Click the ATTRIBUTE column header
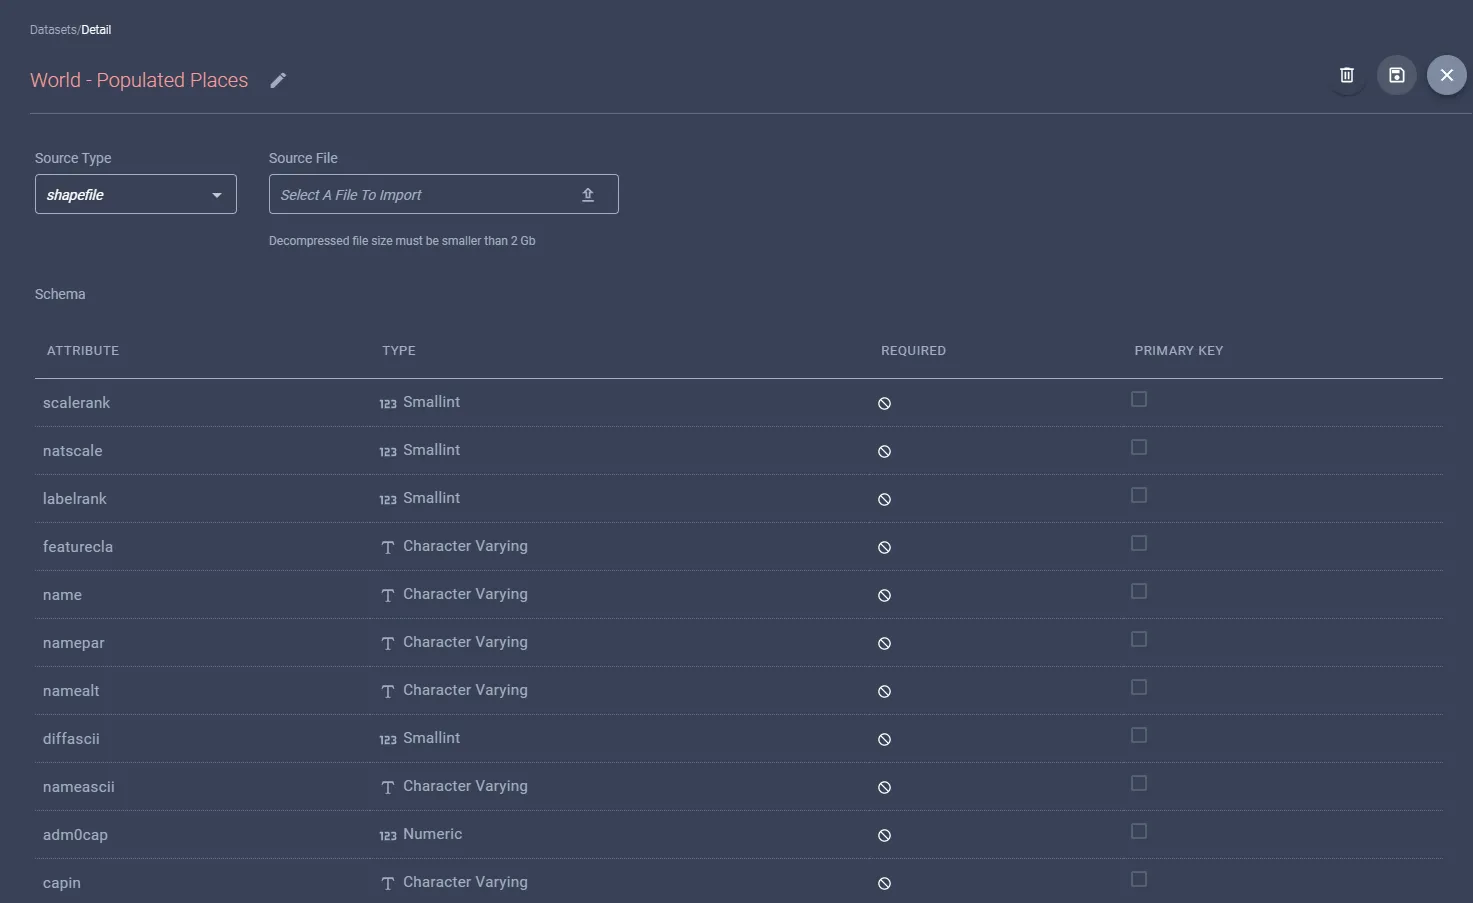The width and height of the screenshot is (1473, 903). 83,351
